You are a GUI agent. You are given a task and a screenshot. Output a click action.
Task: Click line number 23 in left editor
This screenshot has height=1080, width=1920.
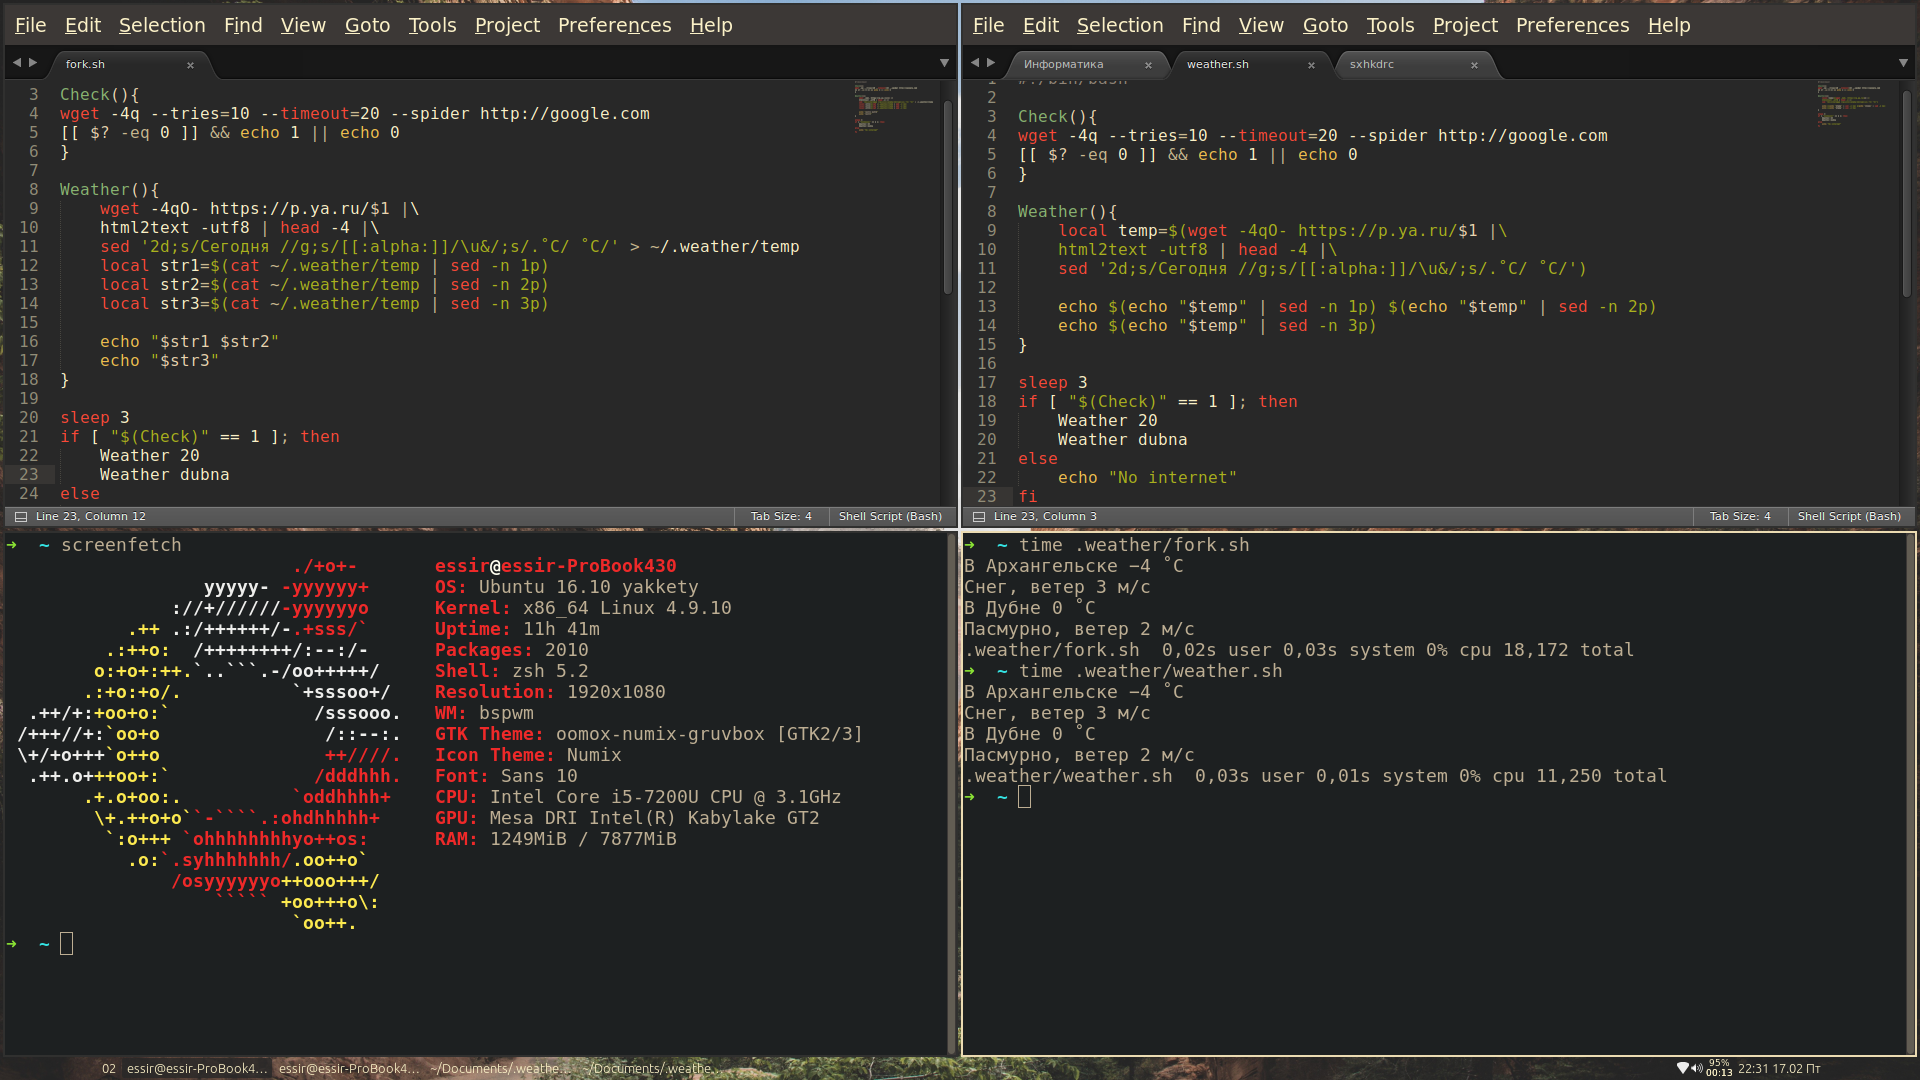(28, 475)
